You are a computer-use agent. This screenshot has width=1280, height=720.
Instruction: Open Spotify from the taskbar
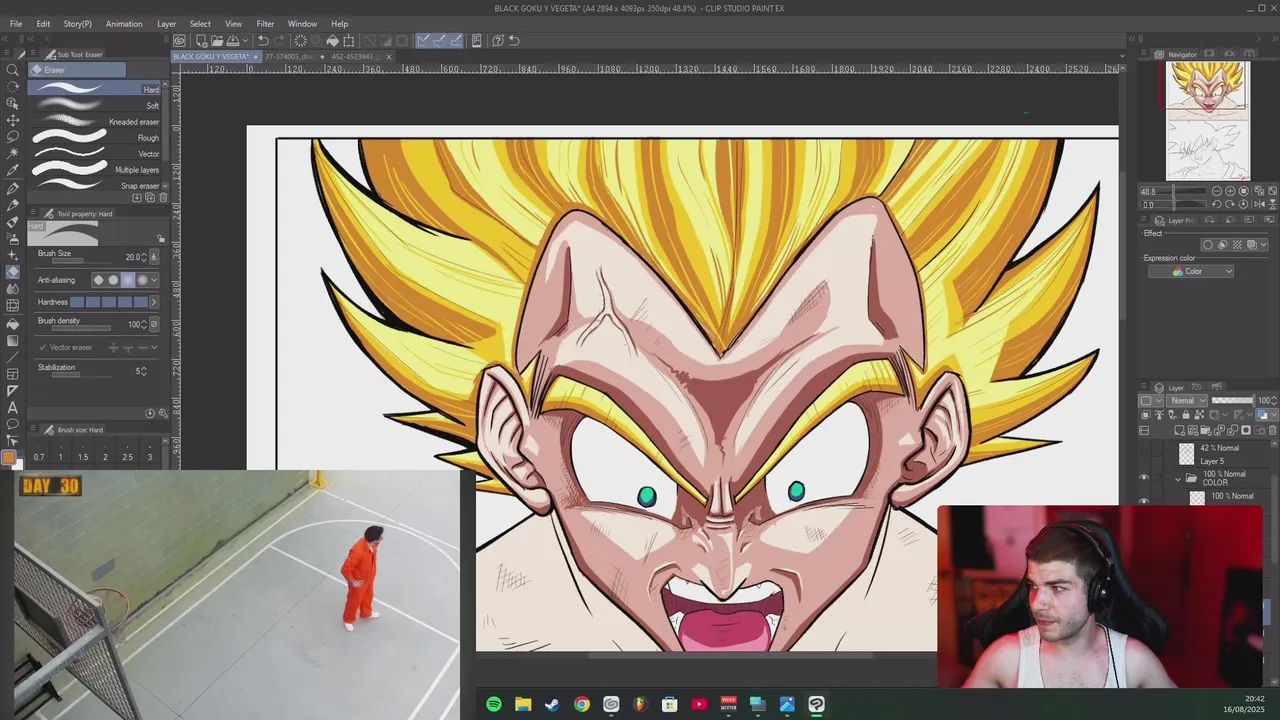point(494,704)
